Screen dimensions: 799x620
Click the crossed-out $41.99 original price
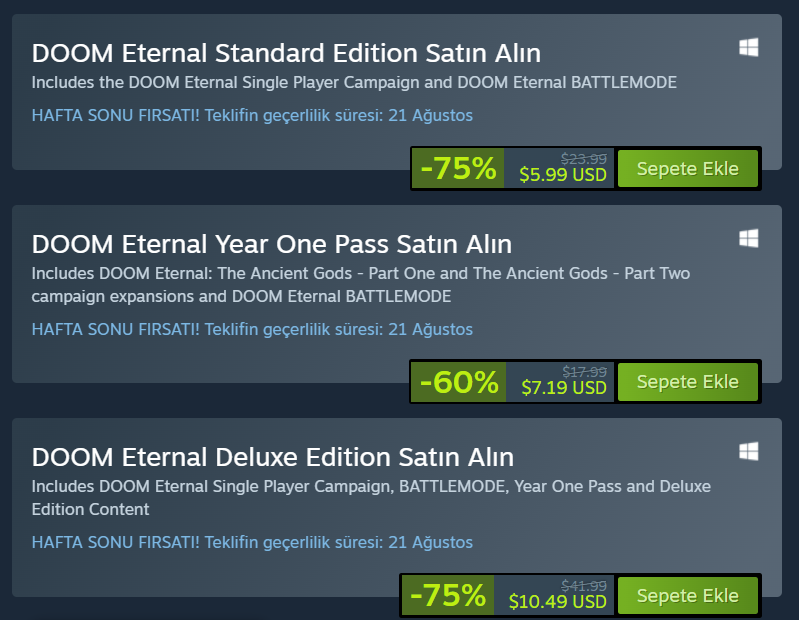[584, 585]
